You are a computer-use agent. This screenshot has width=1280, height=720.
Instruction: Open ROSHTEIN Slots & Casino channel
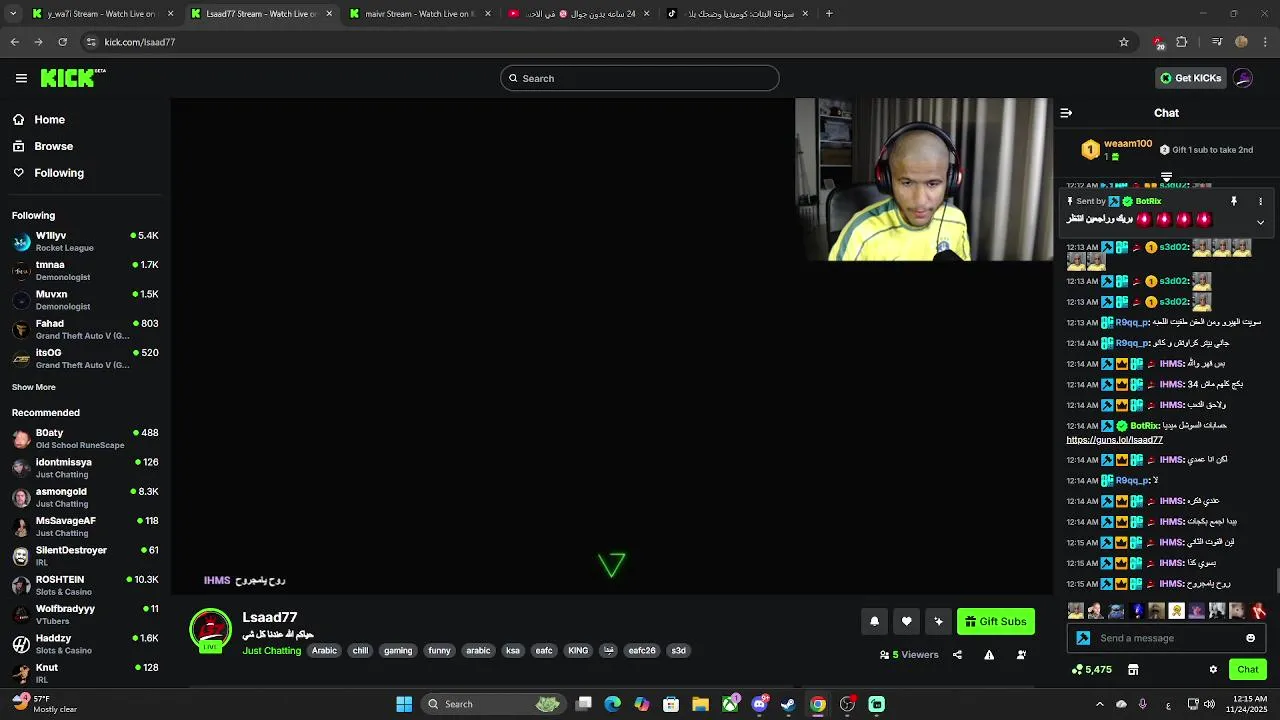(85, 585)
